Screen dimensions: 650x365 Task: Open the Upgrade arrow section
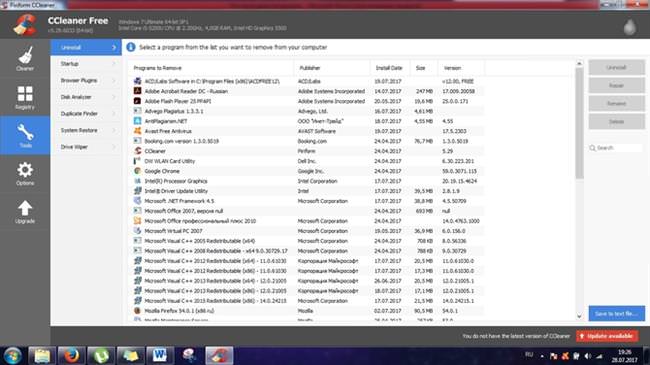[25, 212]
